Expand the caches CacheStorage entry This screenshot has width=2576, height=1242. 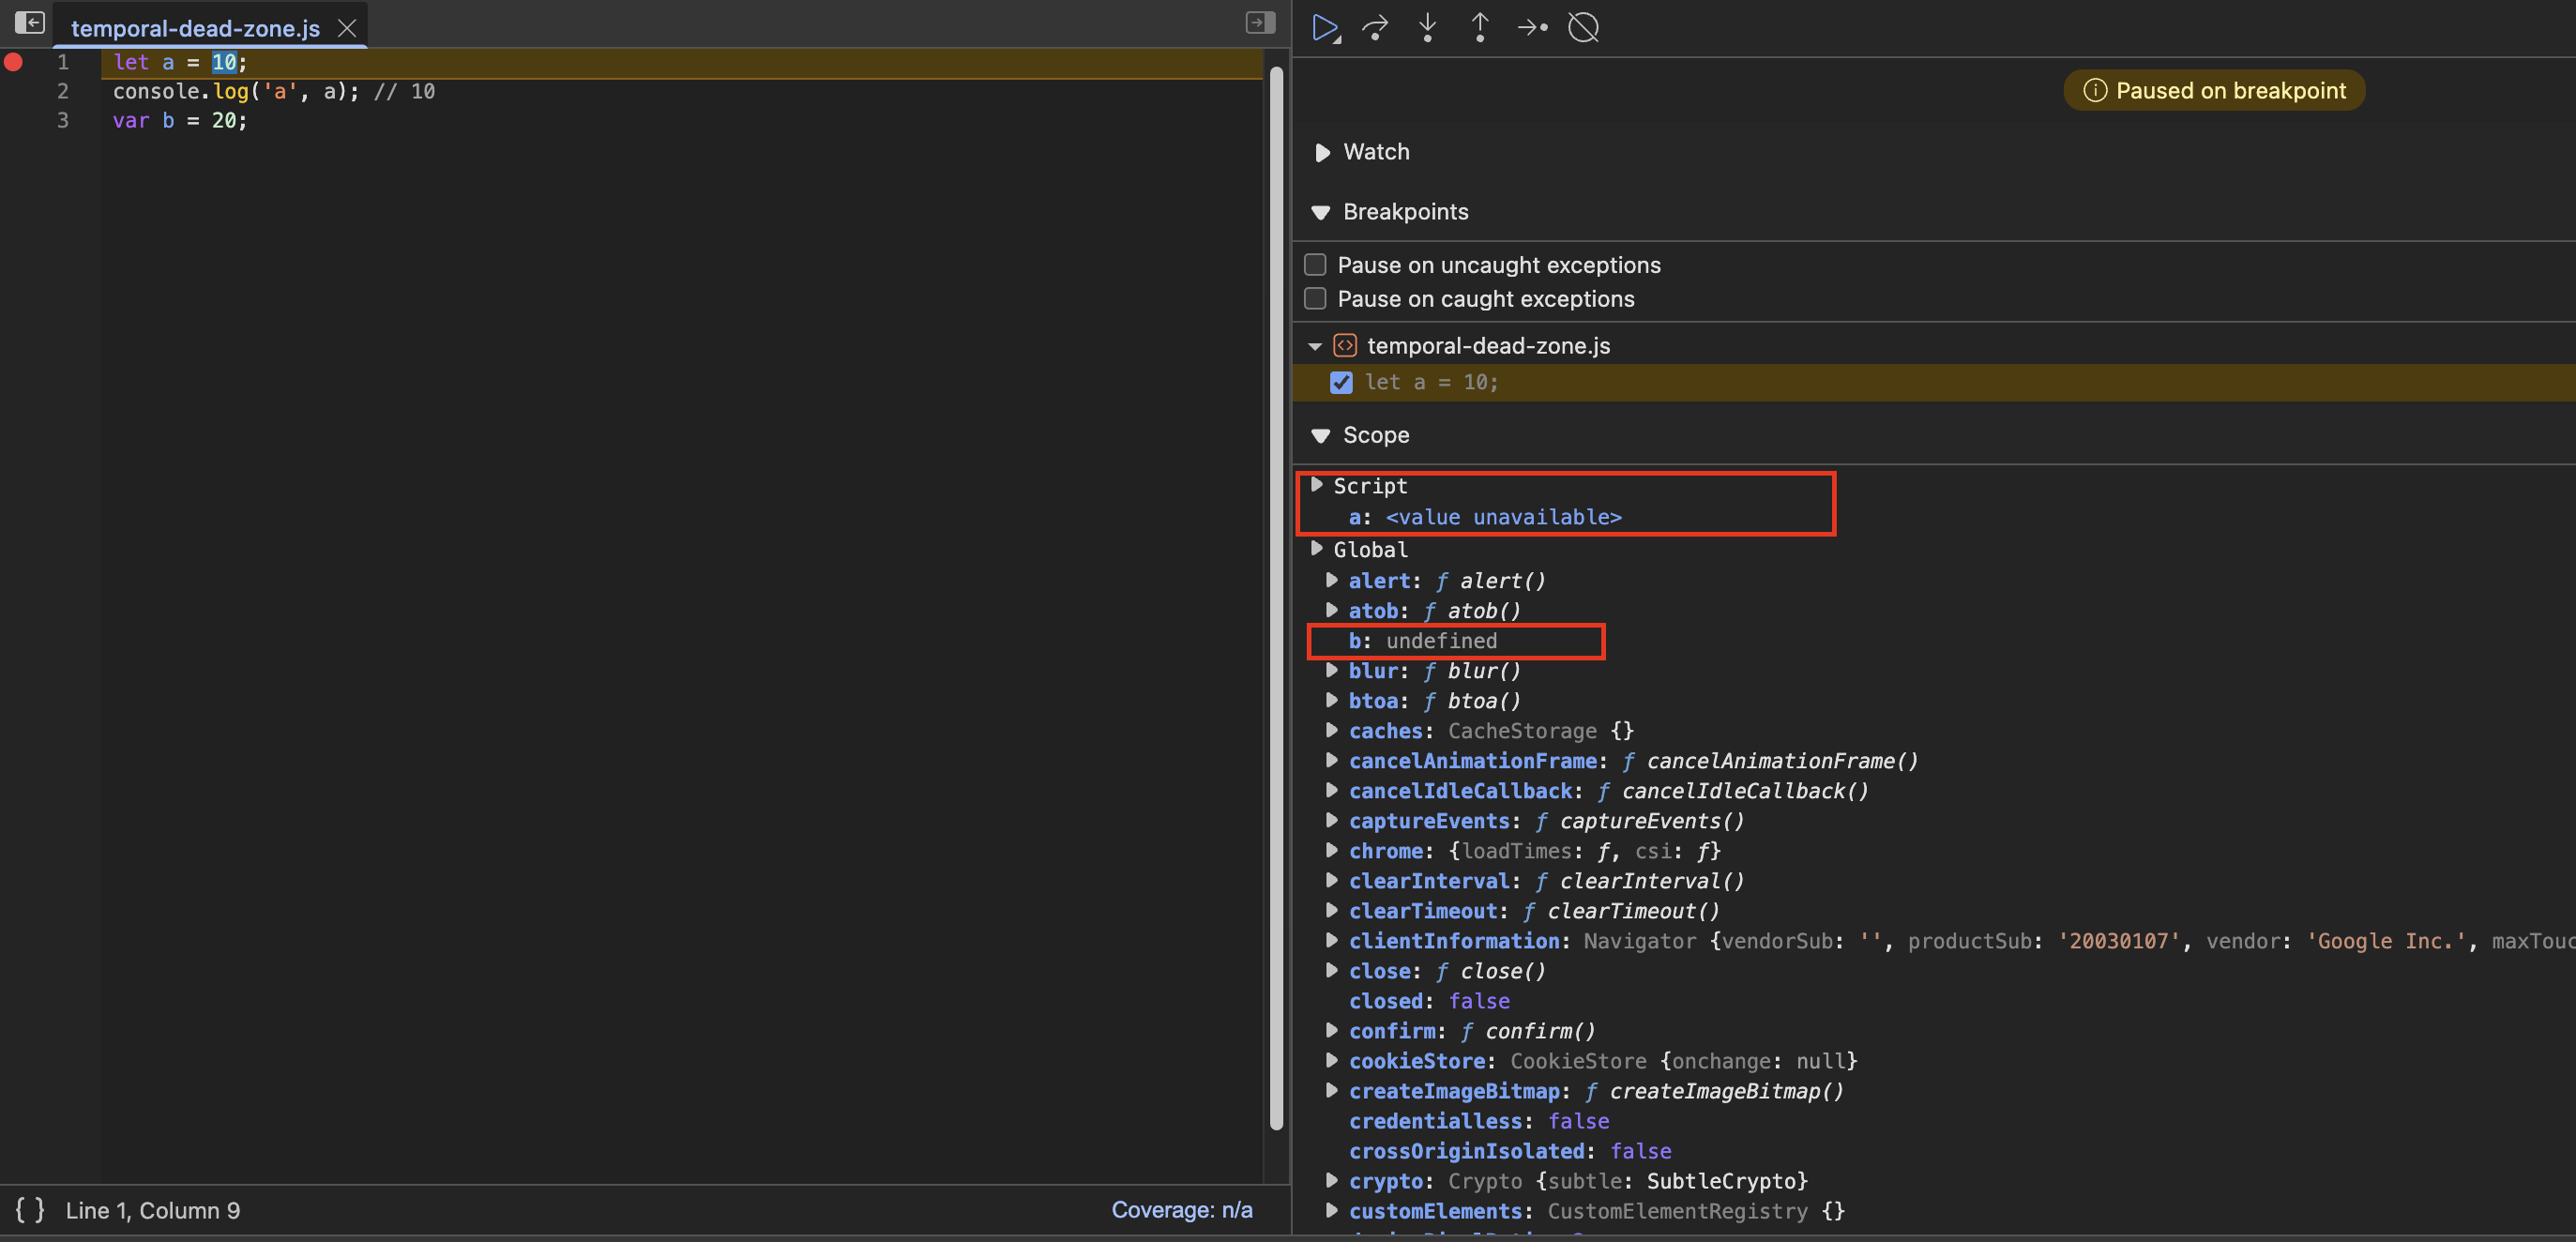(1332, 729)
